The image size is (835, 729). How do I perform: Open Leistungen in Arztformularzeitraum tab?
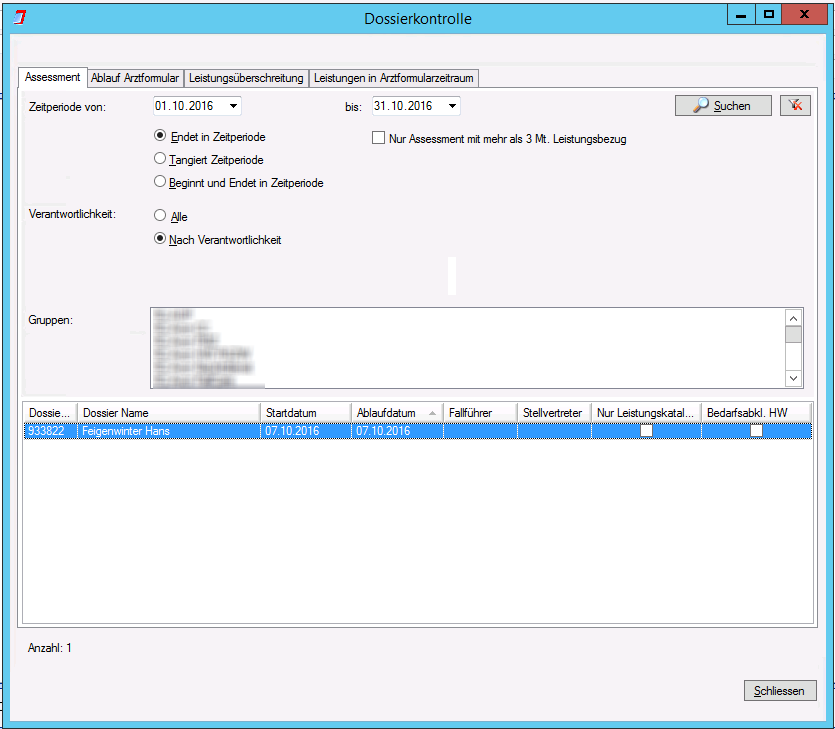pyautogui.click(x=394, y=78)
